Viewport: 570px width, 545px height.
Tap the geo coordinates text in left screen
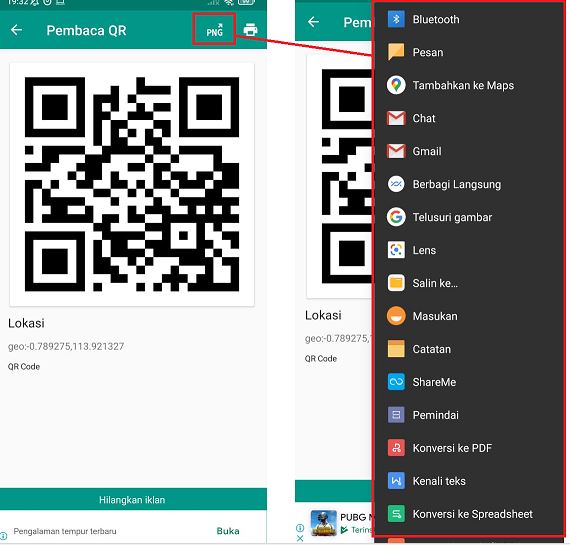(66, 346)
